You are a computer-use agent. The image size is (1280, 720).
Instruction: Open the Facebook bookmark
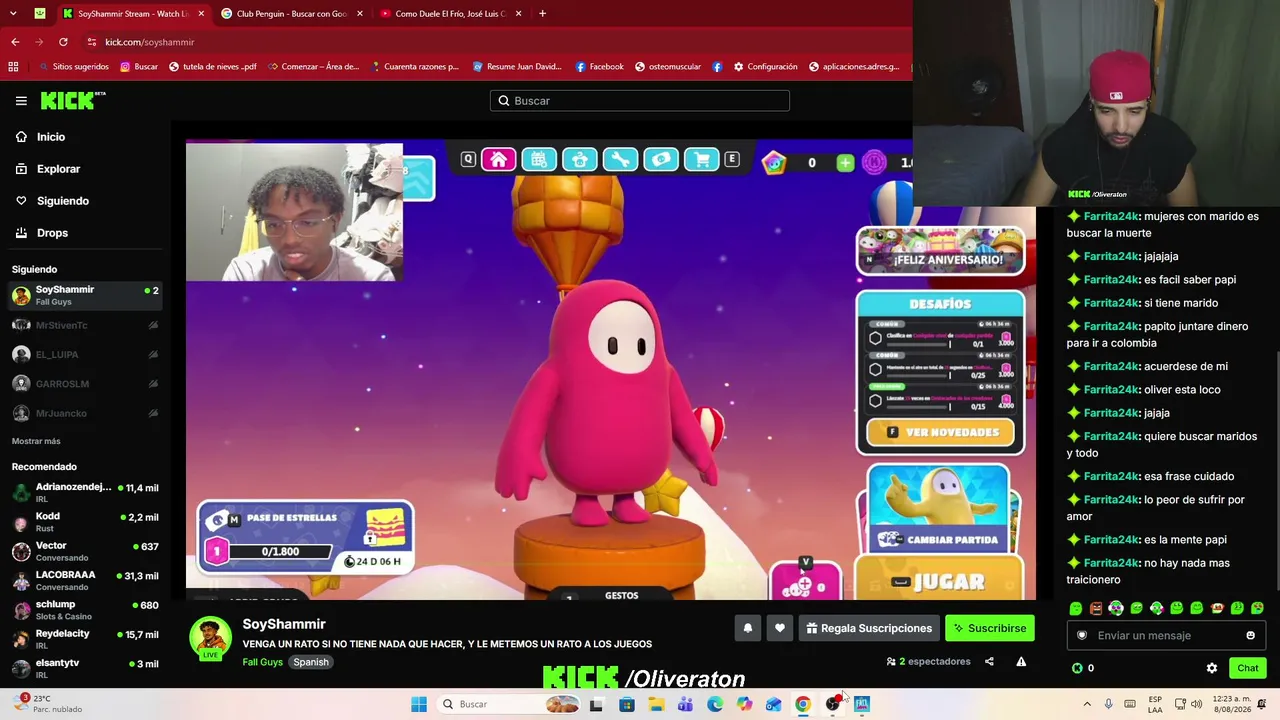point(599,67)
